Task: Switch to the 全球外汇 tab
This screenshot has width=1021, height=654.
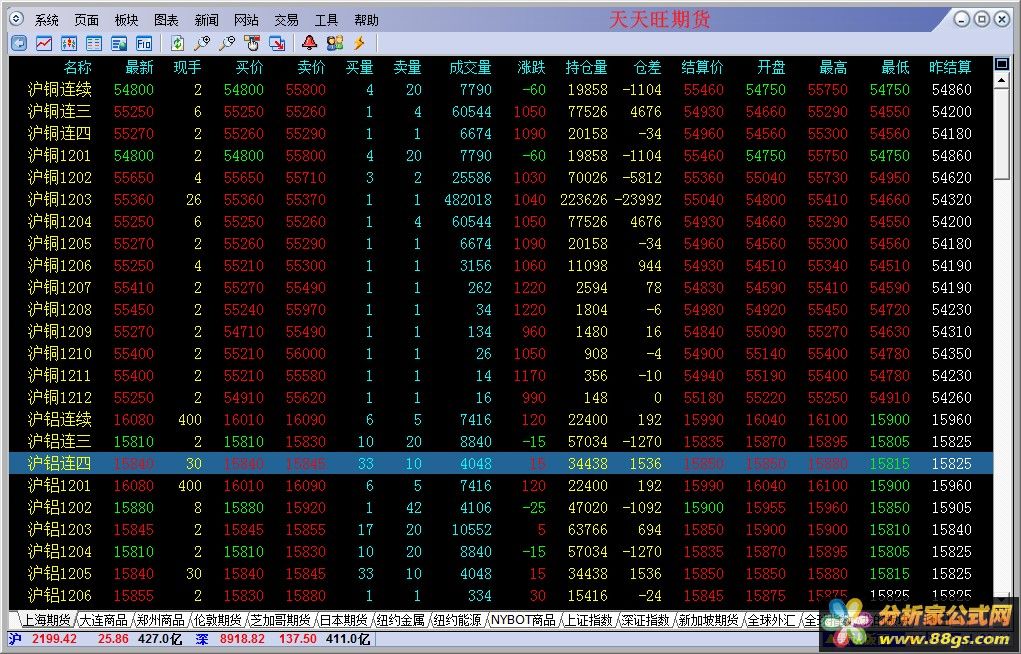Action: 771,620
